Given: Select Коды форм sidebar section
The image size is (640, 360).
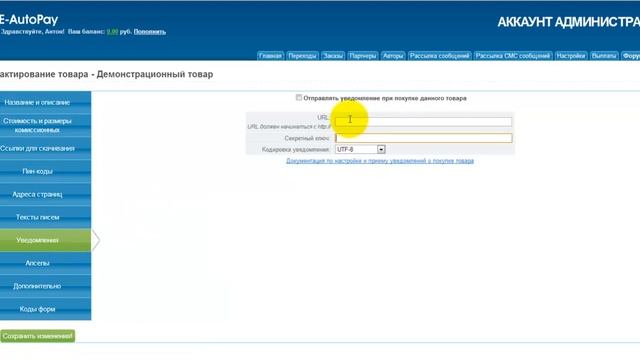Looking at the screenshot, I should (45, 309).
